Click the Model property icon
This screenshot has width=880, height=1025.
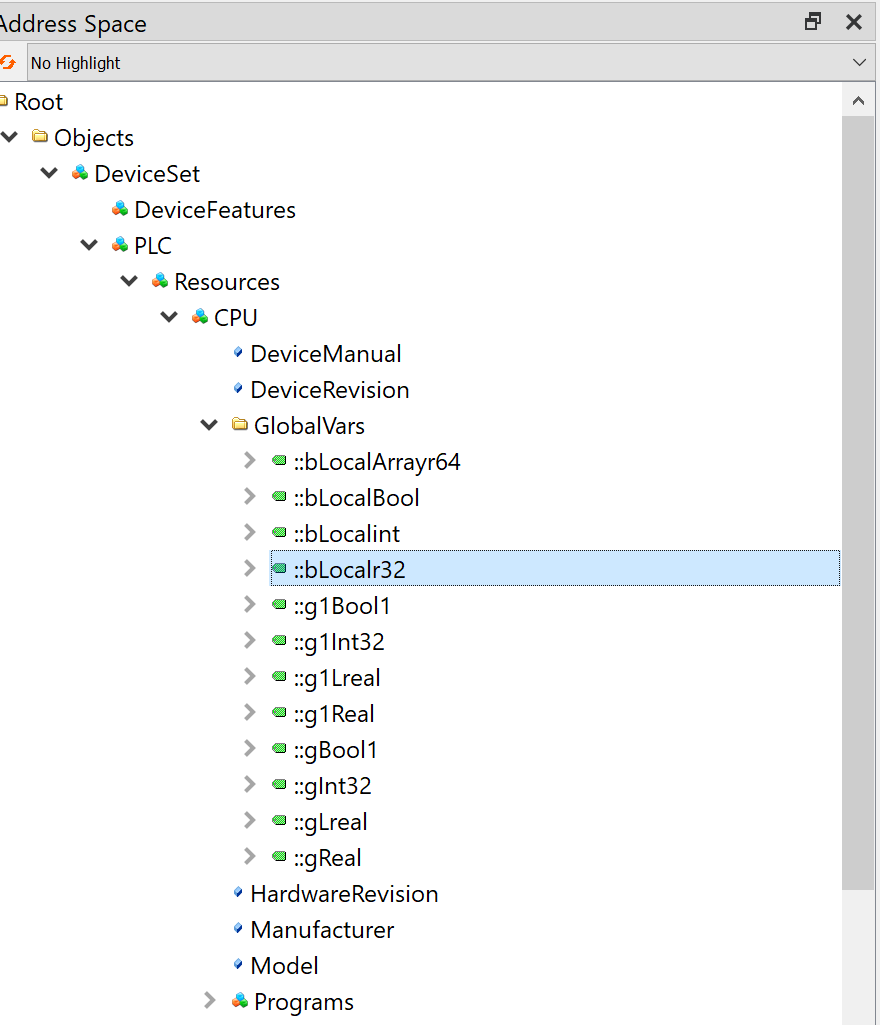[x=238, y=964]
